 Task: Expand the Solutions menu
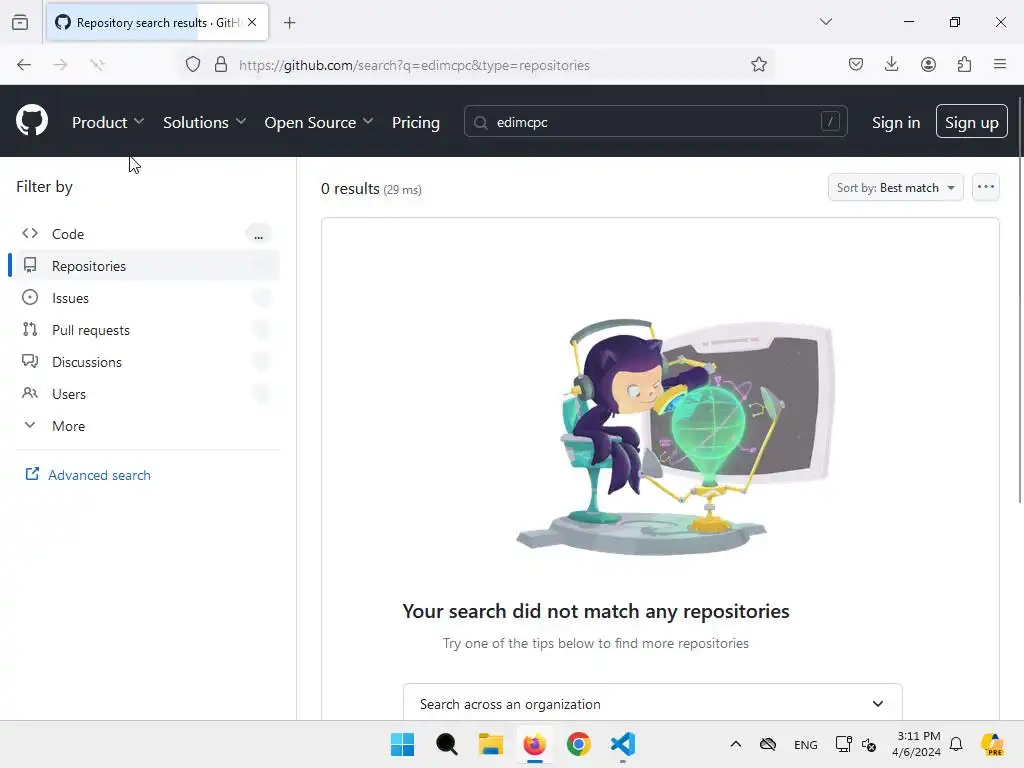coord(204,122)
